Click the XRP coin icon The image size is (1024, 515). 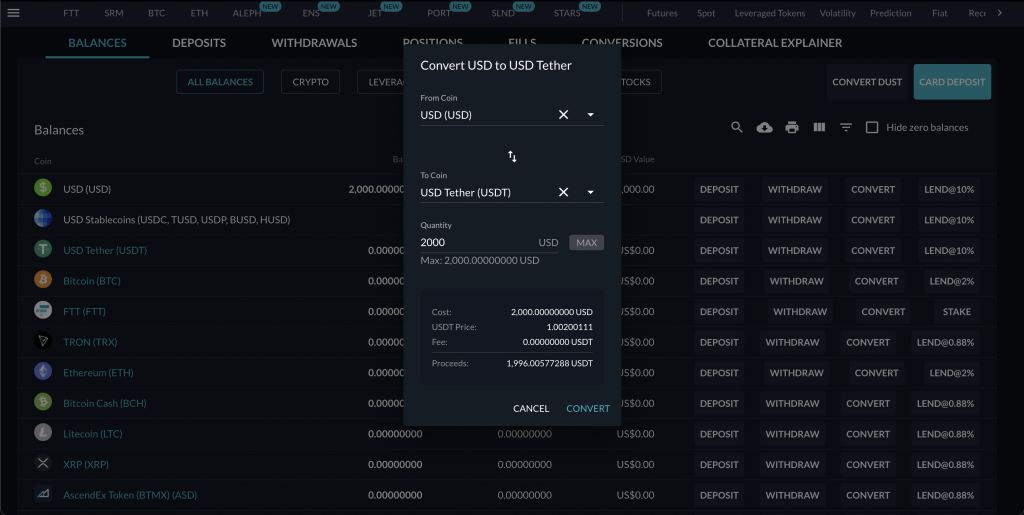(43, 463)
